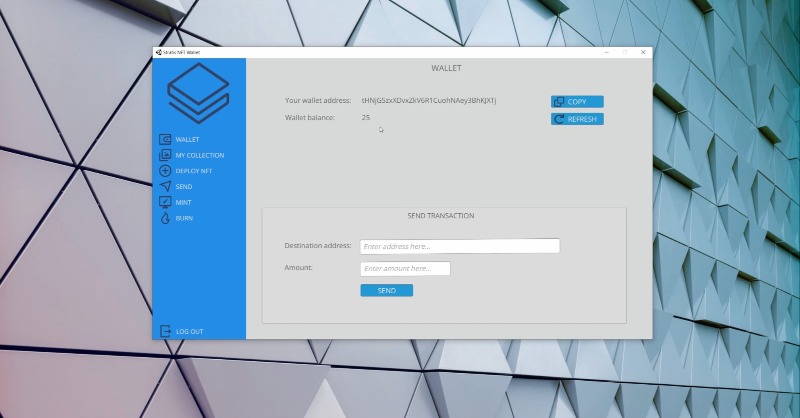Open the WALLET menu label
800x418 pixels.
187,139
